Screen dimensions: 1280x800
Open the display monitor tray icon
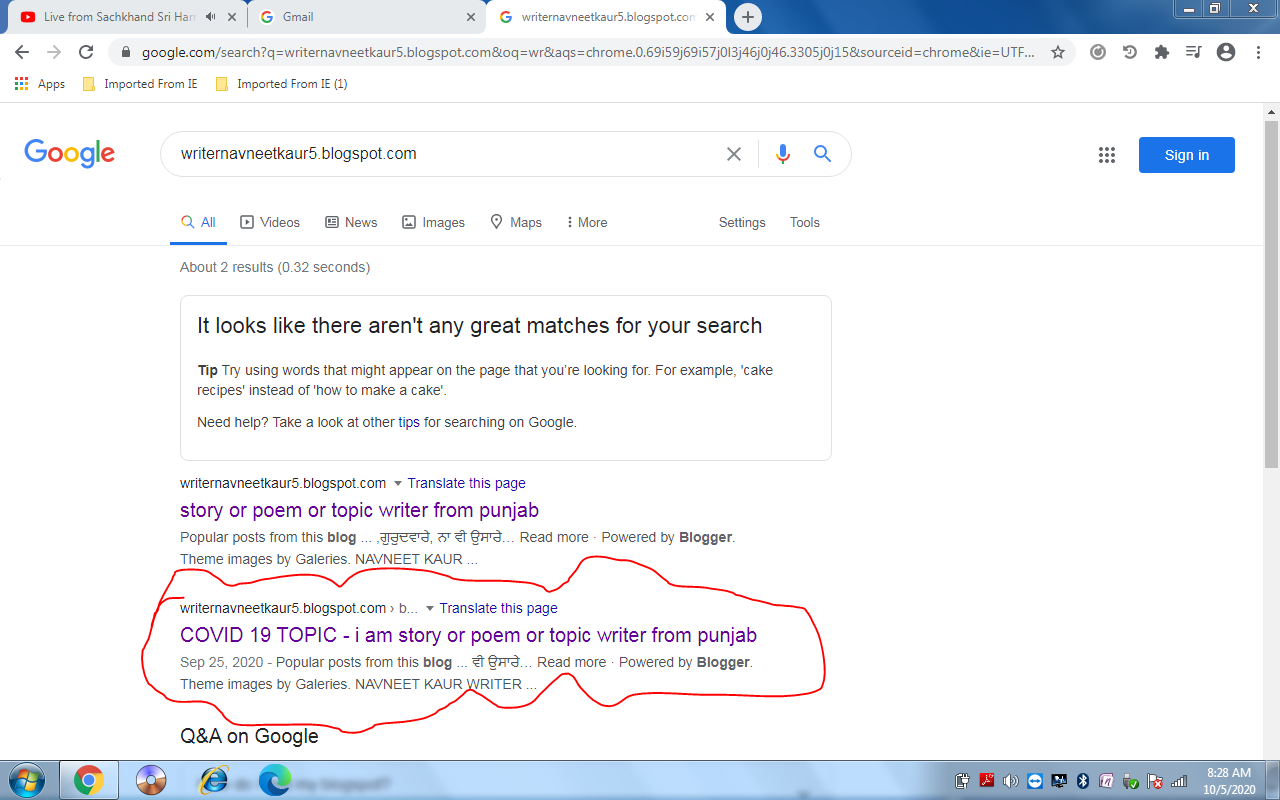tap(1059, 781)
